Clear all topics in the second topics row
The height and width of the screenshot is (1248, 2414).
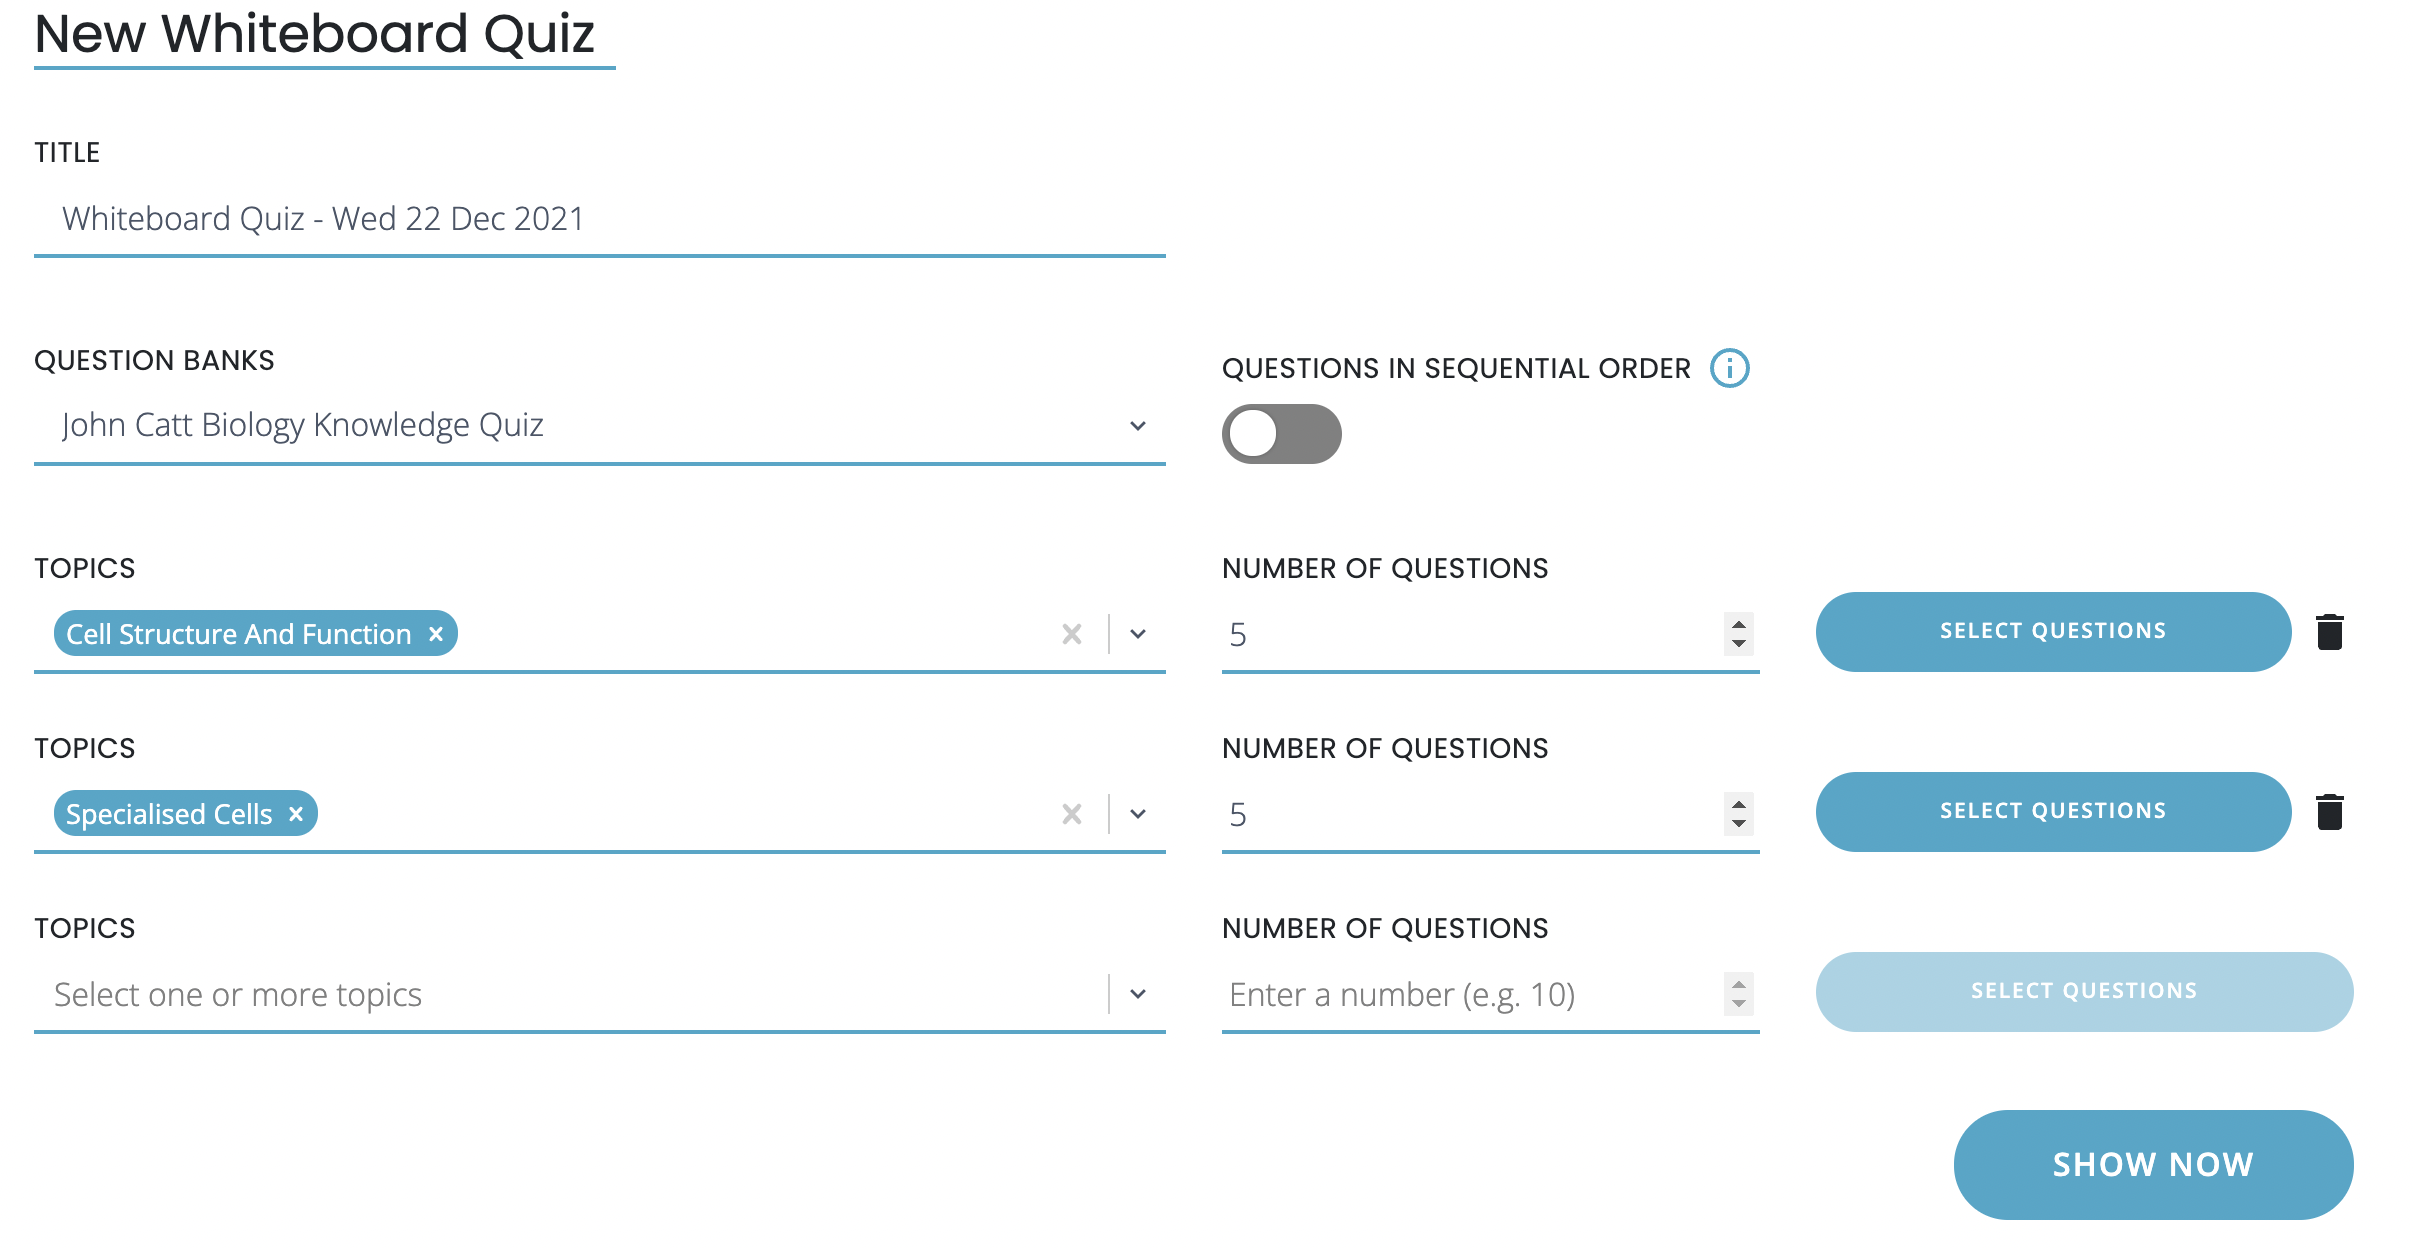[1072, 814]
